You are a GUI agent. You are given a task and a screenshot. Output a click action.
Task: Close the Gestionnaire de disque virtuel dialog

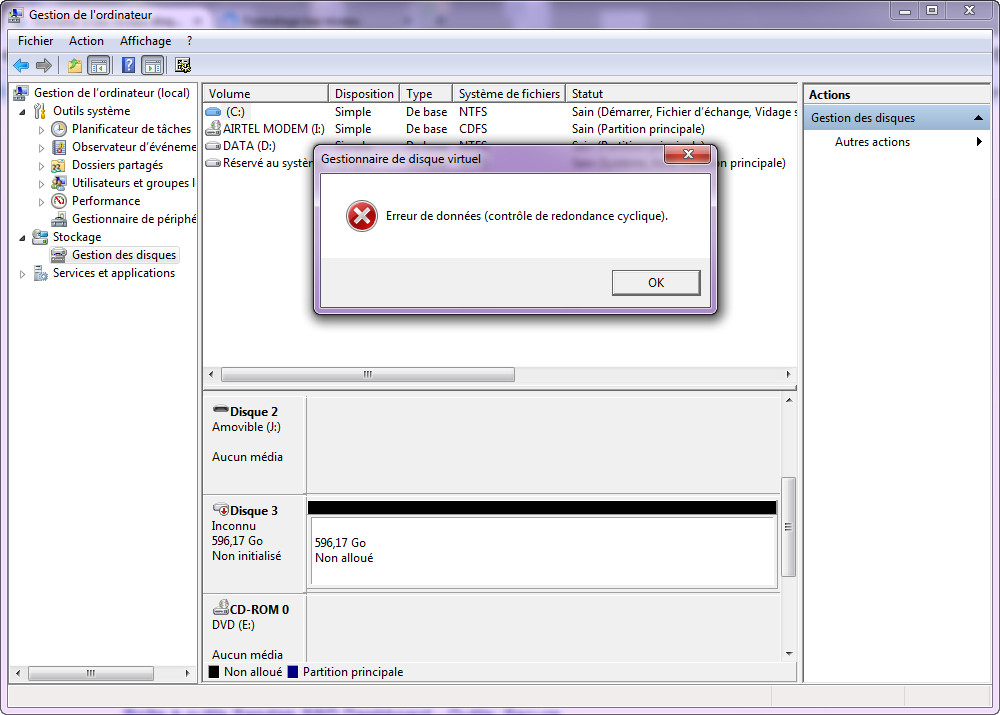click(x=688, y=154)
